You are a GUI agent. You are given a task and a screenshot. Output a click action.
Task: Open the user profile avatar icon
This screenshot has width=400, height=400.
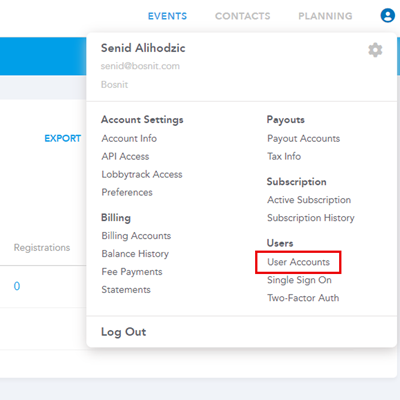coord(388,16)
